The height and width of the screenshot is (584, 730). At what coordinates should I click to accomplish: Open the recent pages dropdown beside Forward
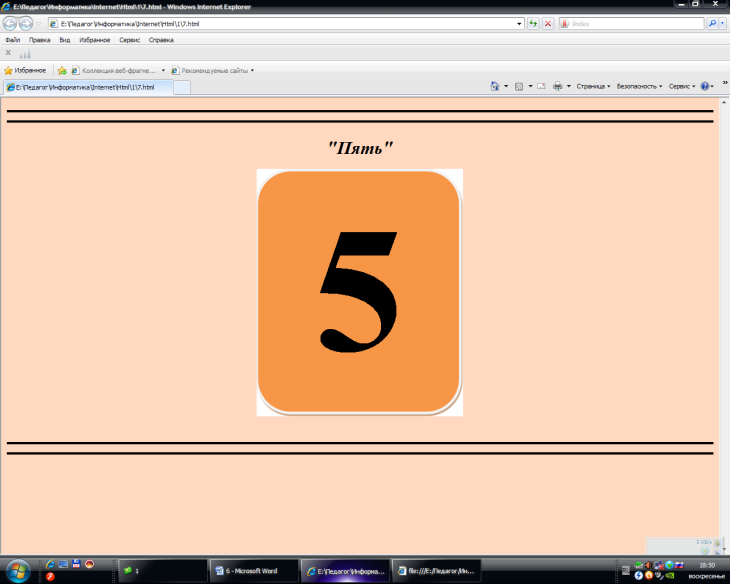tap(39, 23)
